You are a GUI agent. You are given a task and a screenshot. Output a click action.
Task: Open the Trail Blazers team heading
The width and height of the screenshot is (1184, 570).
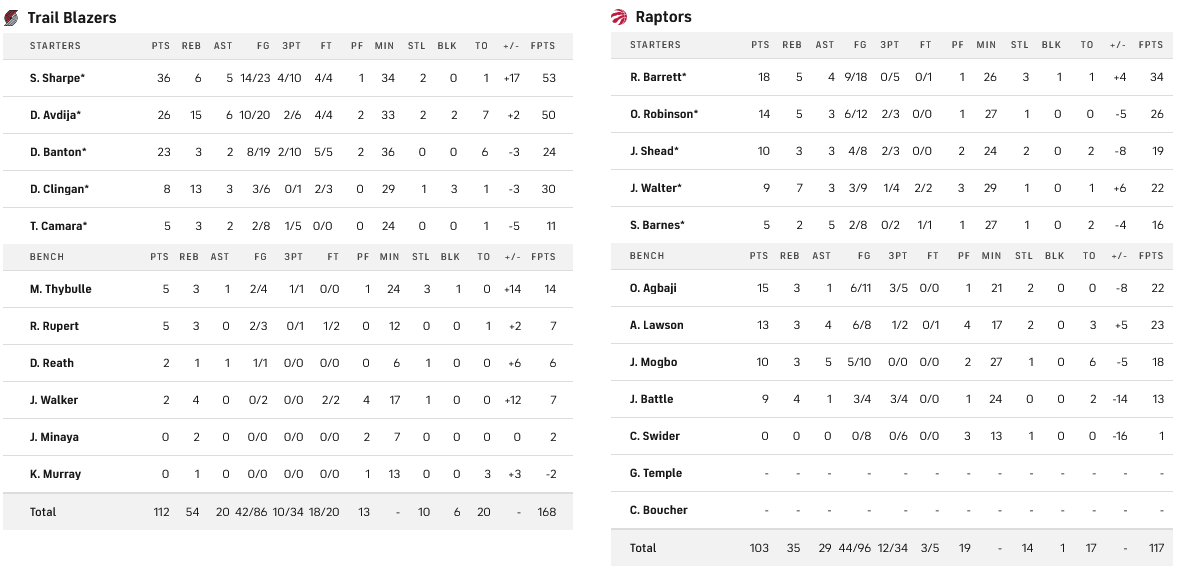click(71, 17)
